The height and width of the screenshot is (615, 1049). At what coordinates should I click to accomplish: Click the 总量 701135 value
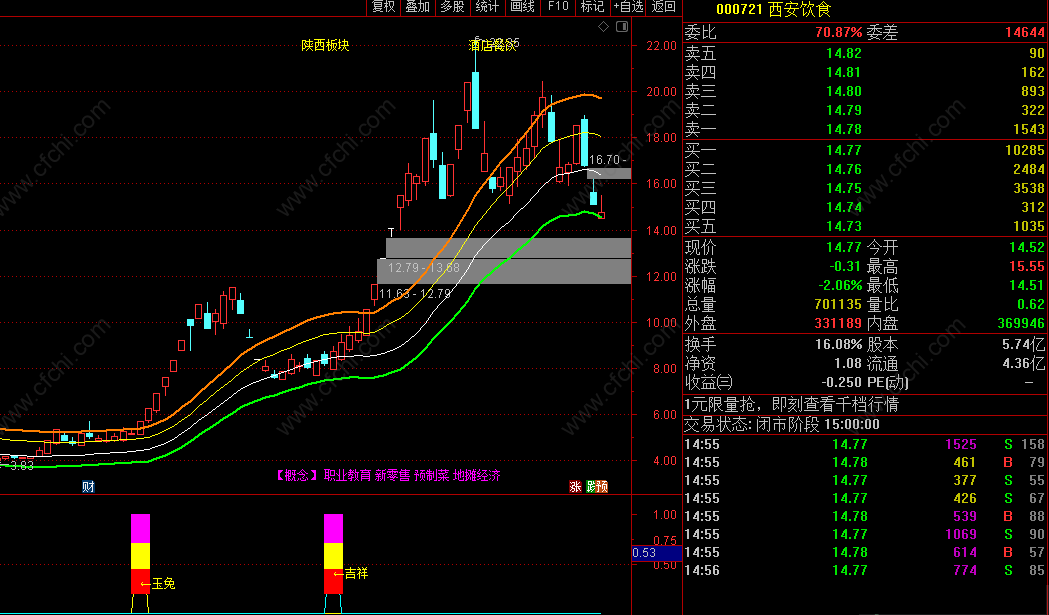pyautogui.click(x=838, y=304)
